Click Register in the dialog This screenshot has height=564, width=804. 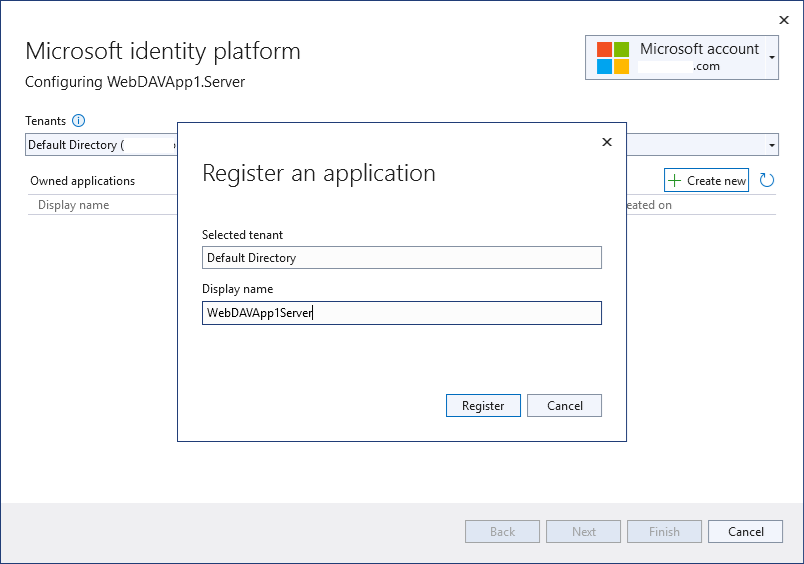click(483, 406)
